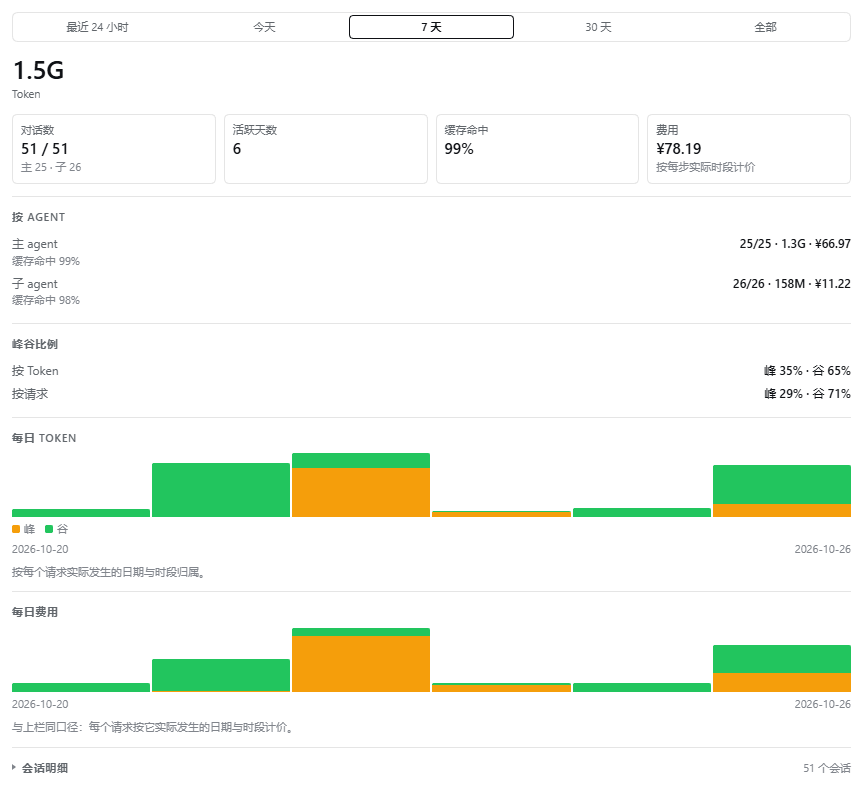Click the orange 峰 legend swatch

(x=16, y=529)
